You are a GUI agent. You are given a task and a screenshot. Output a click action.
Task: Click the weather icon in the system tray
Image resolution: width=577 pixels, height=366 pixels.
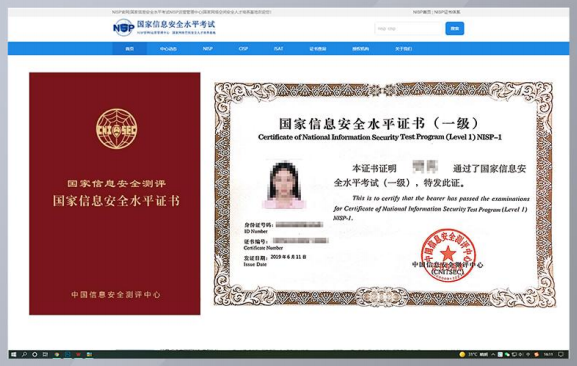tap(462, 355)
